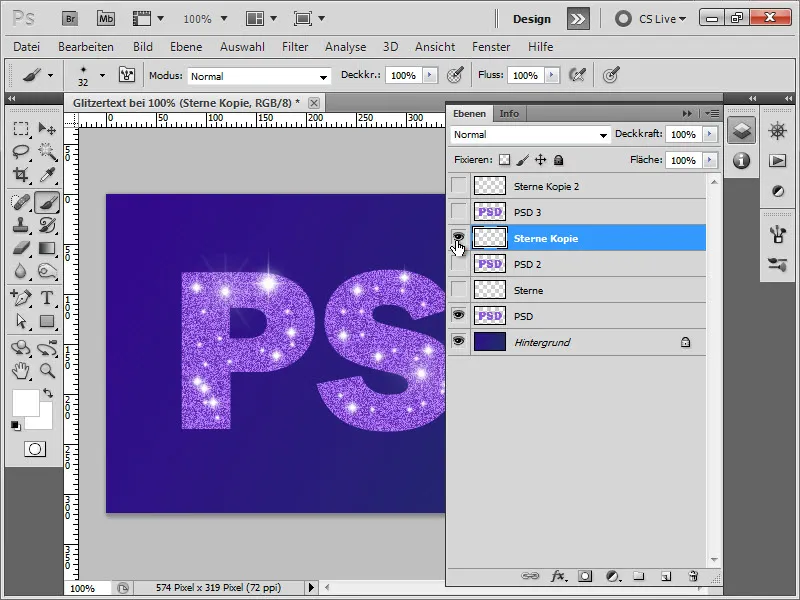
Task: Open the Filter menu
Action: pyautogui.click(x=295, y=46)
